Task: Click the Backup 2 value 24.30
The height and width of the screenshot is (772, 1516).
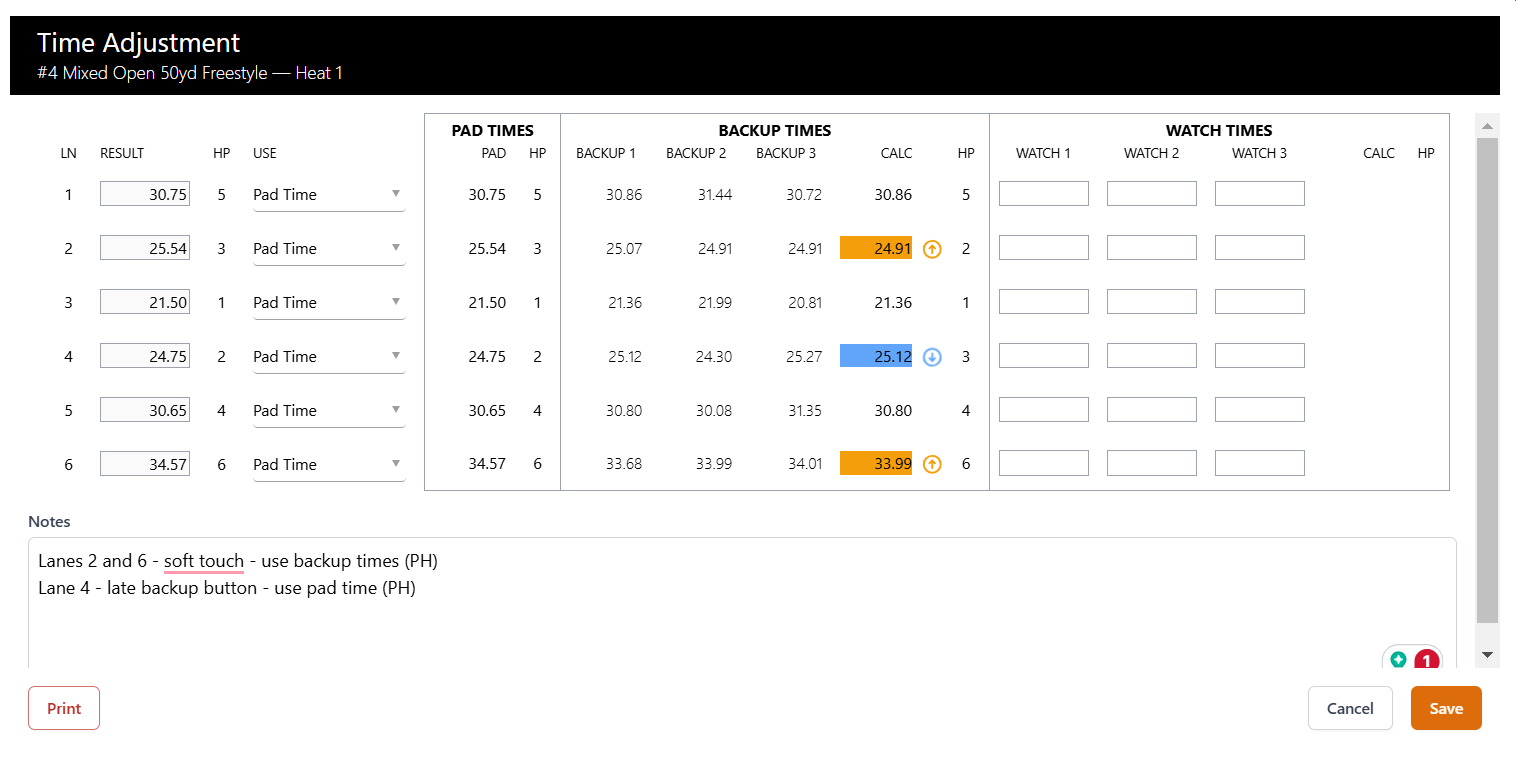Action: (714, 357)
